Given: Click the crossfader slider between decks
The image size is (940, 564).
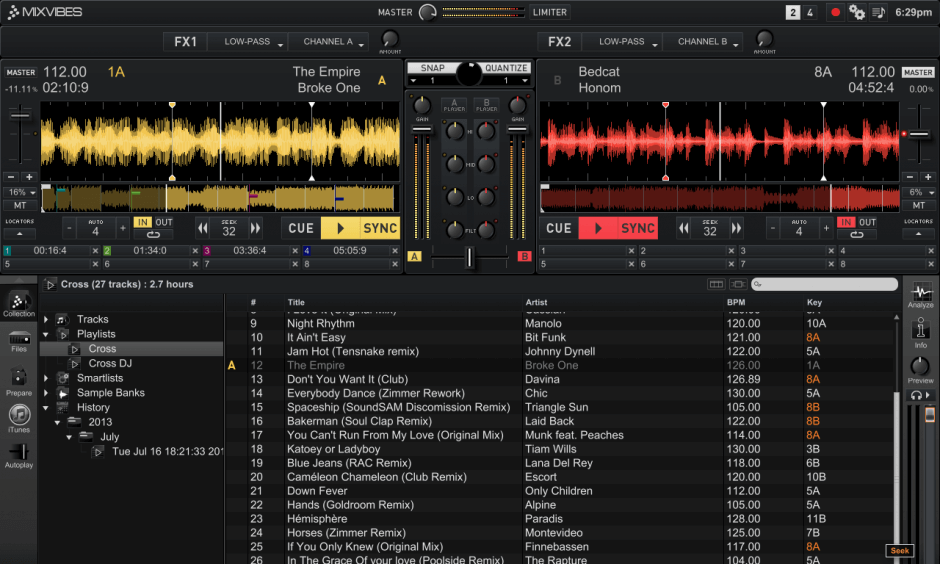Looking at the screenshot, I should click(x=468, y=258).
